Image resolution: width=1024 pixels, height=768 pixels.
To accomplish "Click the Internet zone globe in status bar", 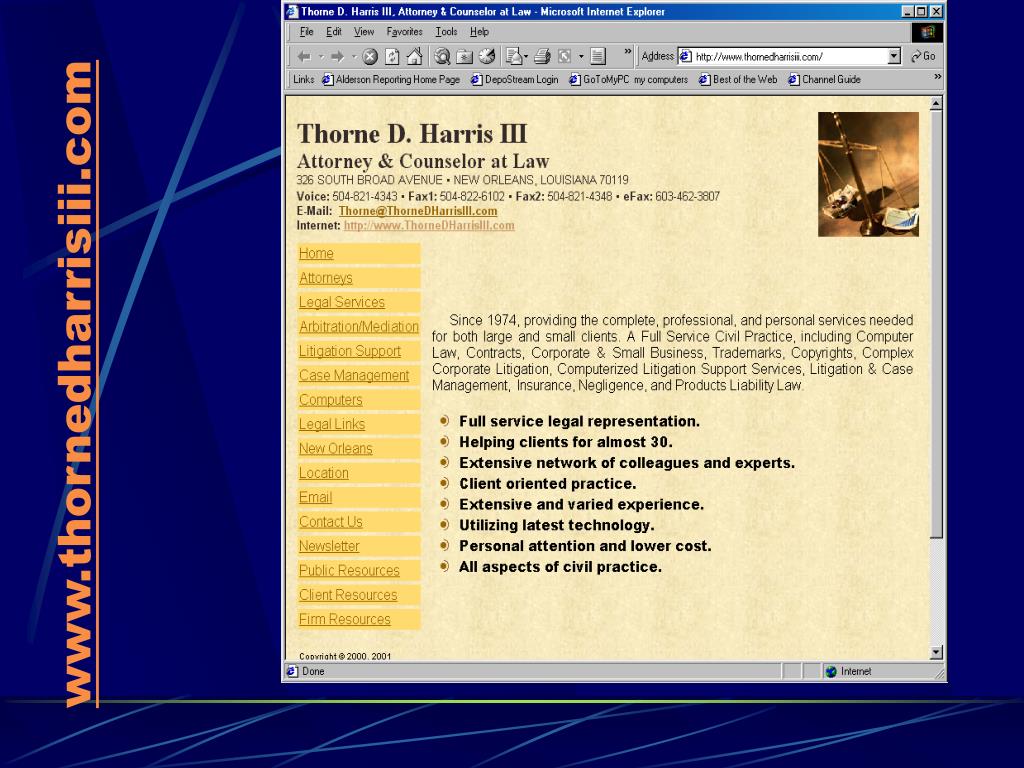I will pyautogui.click(x=831, y=671).
